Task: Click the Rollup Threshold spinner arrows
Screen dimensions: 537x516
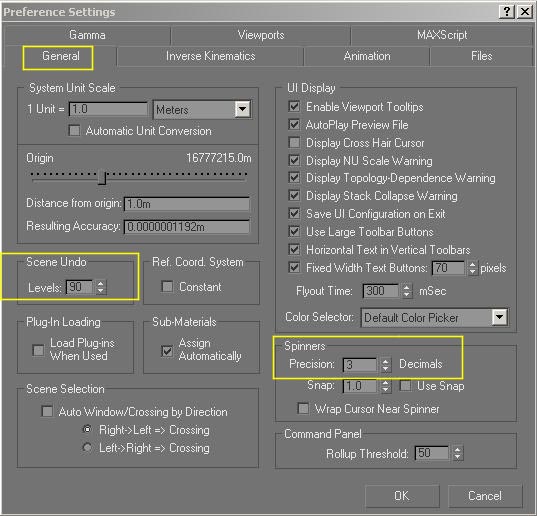Action: coord(458,453)
